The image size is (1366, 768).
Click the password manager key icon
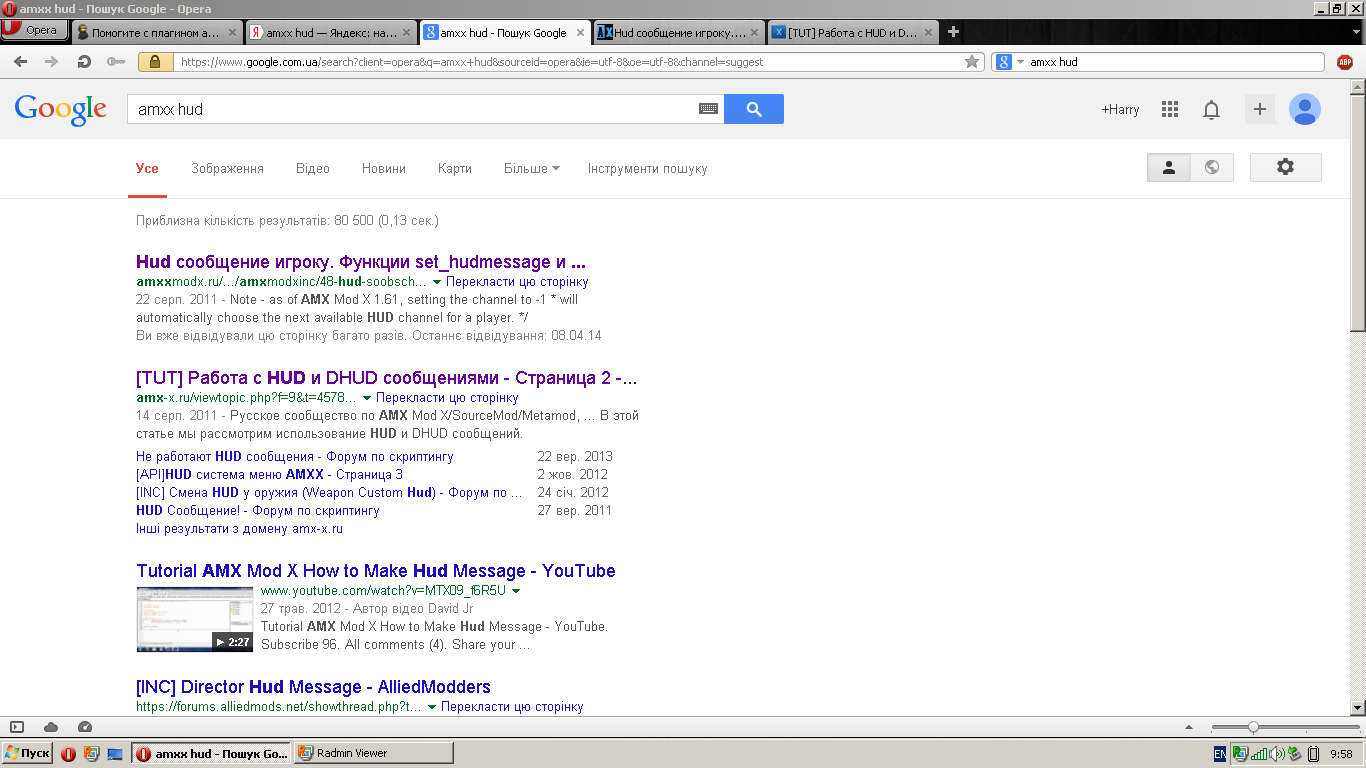click(116, 62)
